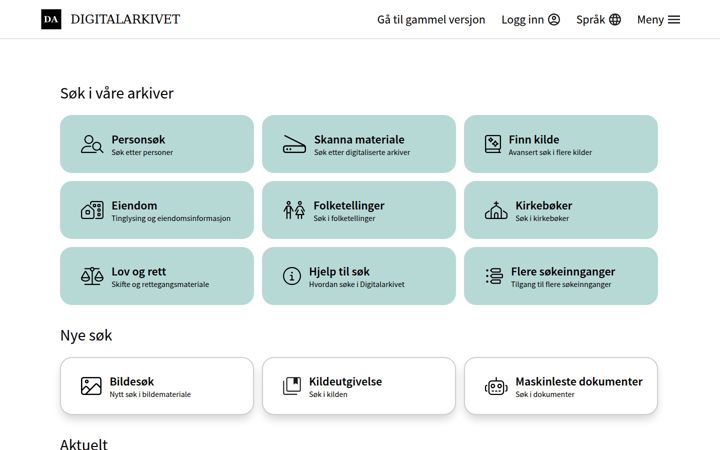Click the Kirkebøker church icon
Viewport: 720px width, 450px height.
pyautogui.click(x=496, y=210)
